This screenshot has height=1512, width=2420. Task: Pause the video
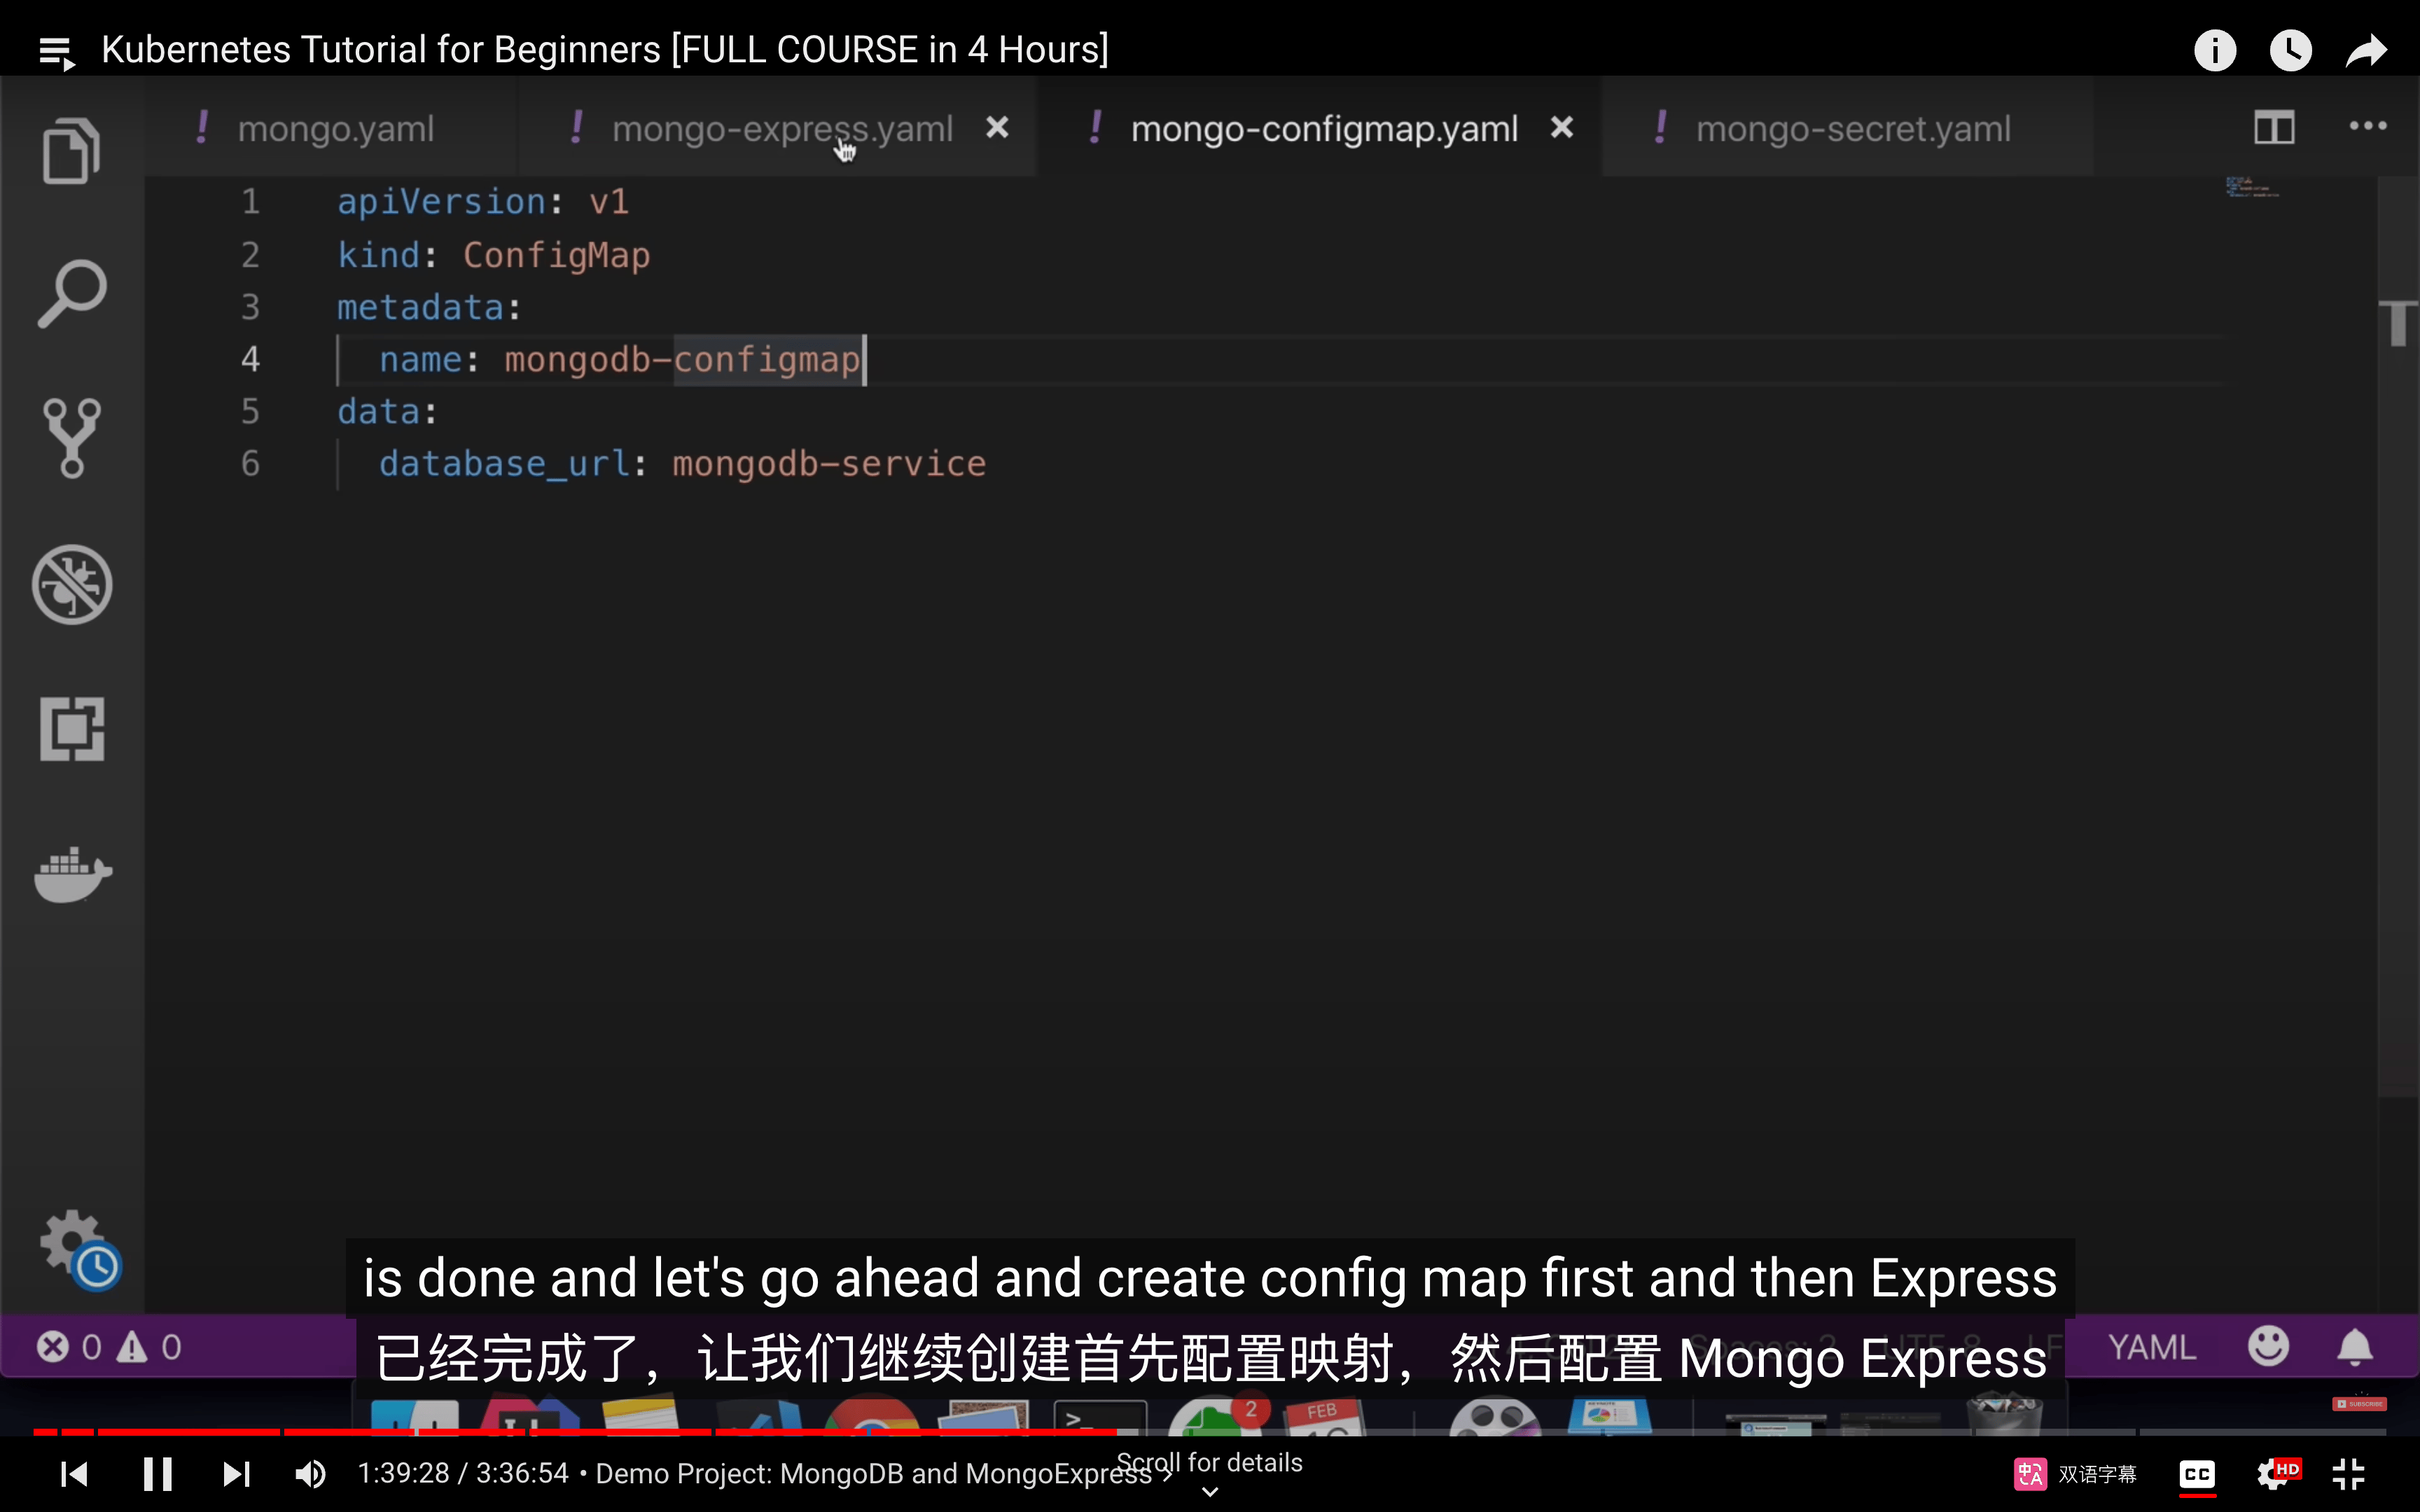point(157,1474)
